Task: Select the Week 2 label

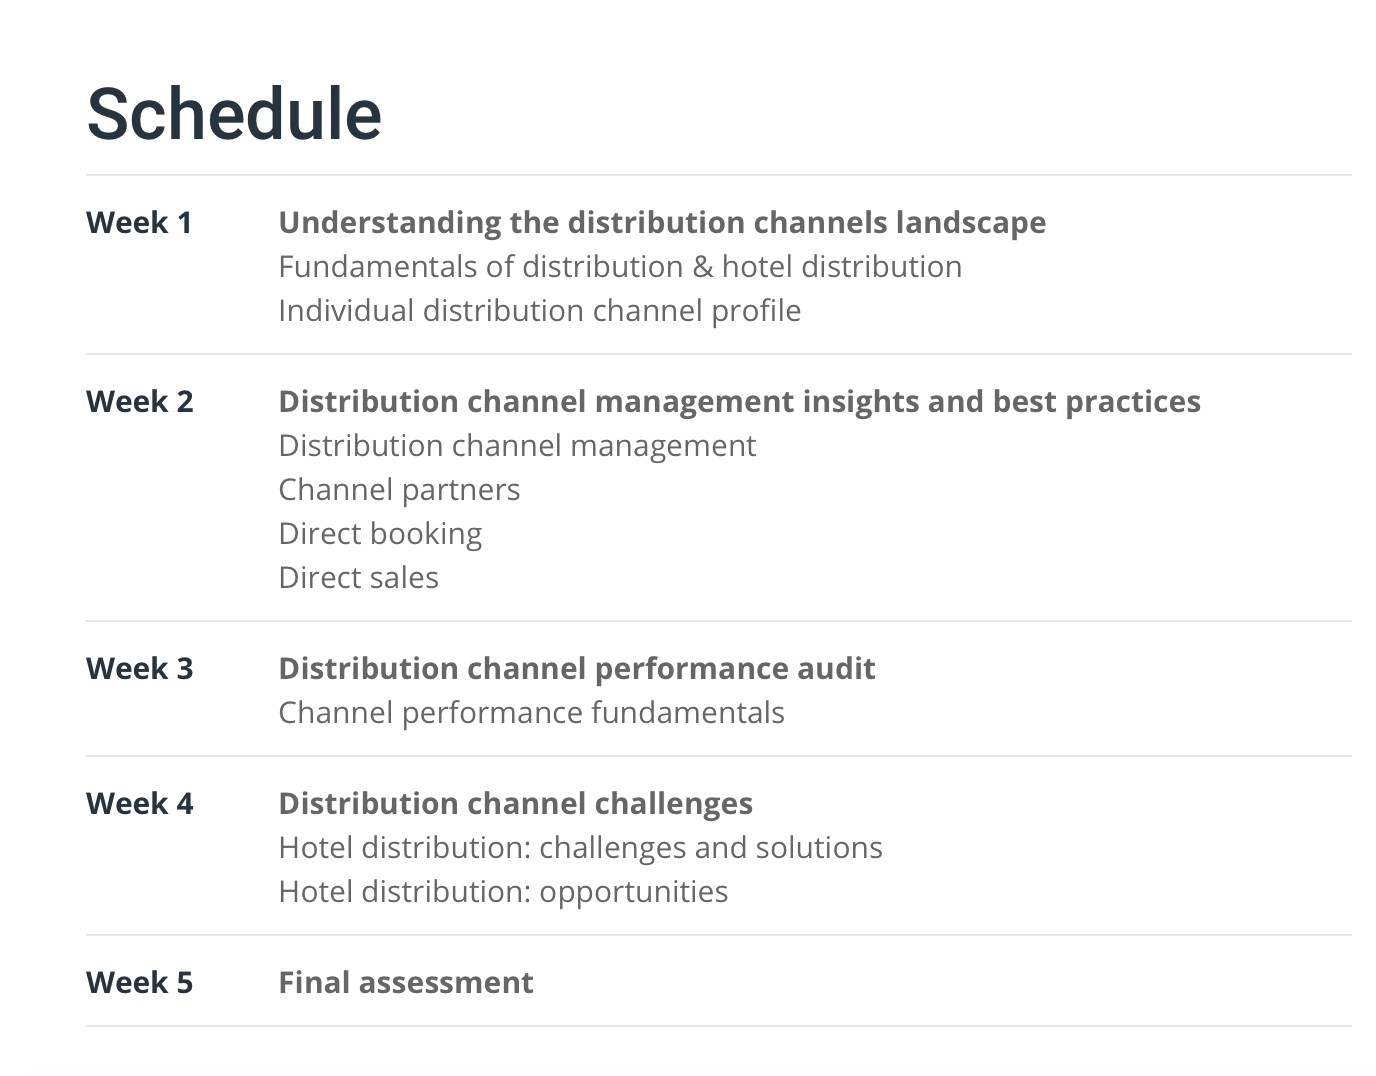Action: click(139, 402)
